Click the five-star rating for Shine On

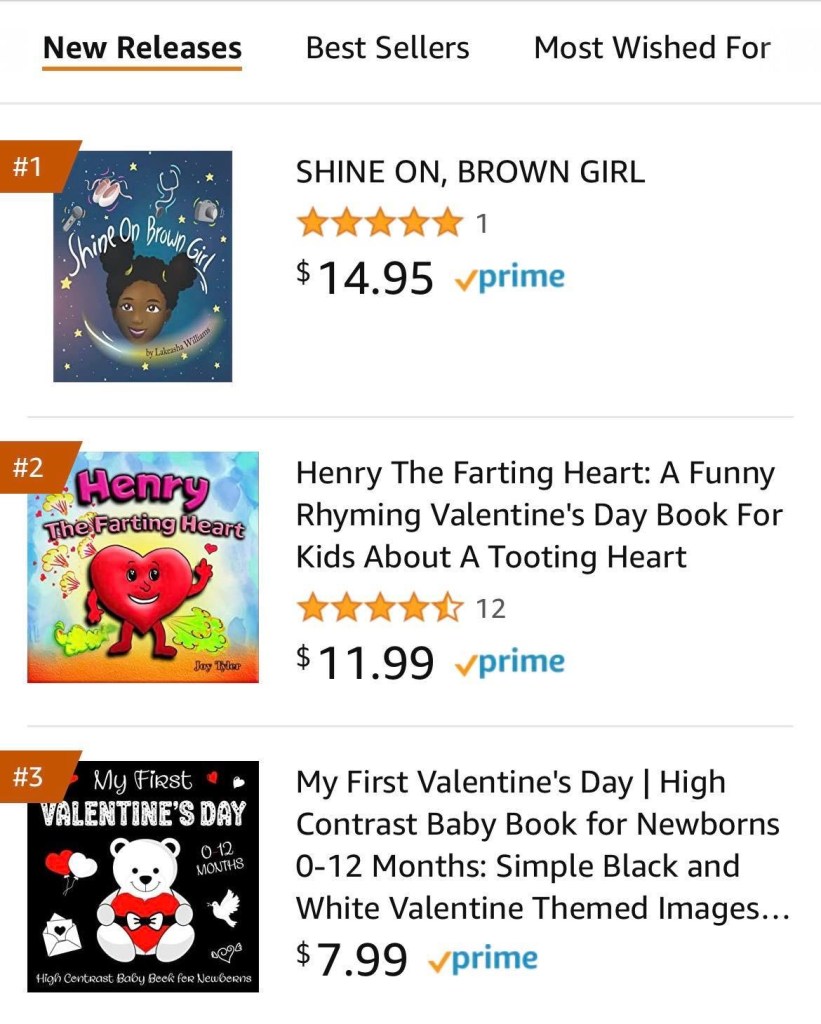380,223
